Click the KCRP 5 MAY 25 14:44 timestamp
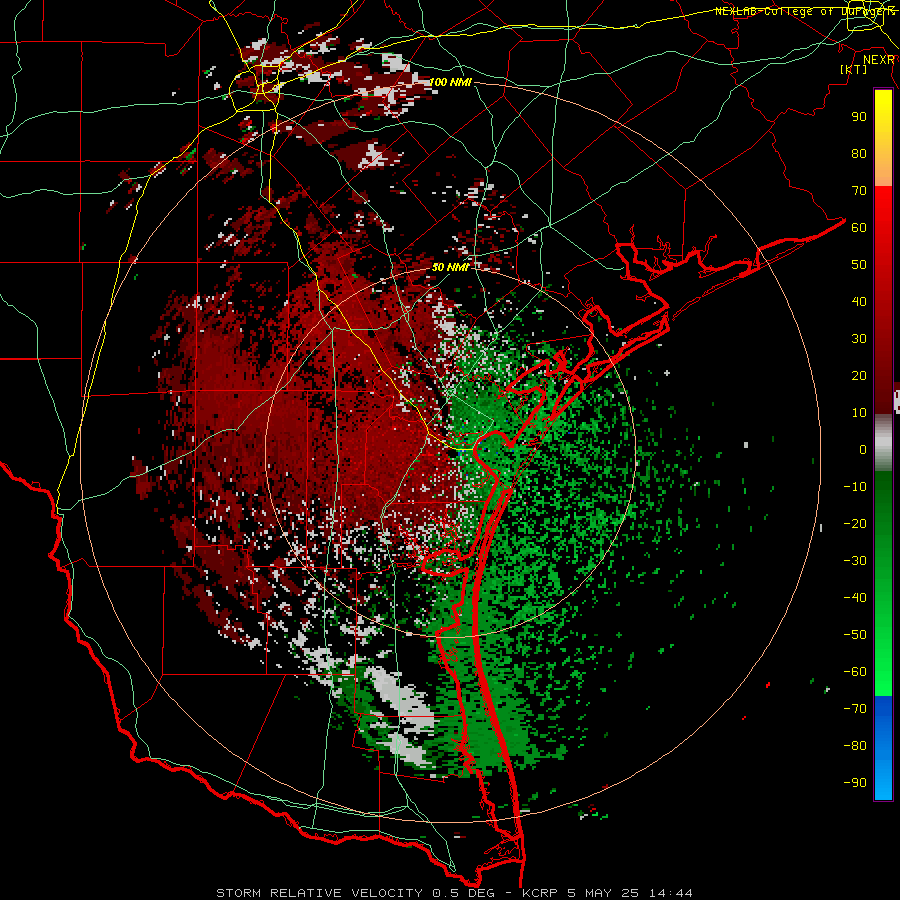Viewport: 900px width, 900px height. pyautogui.click(x=607, y=893)
